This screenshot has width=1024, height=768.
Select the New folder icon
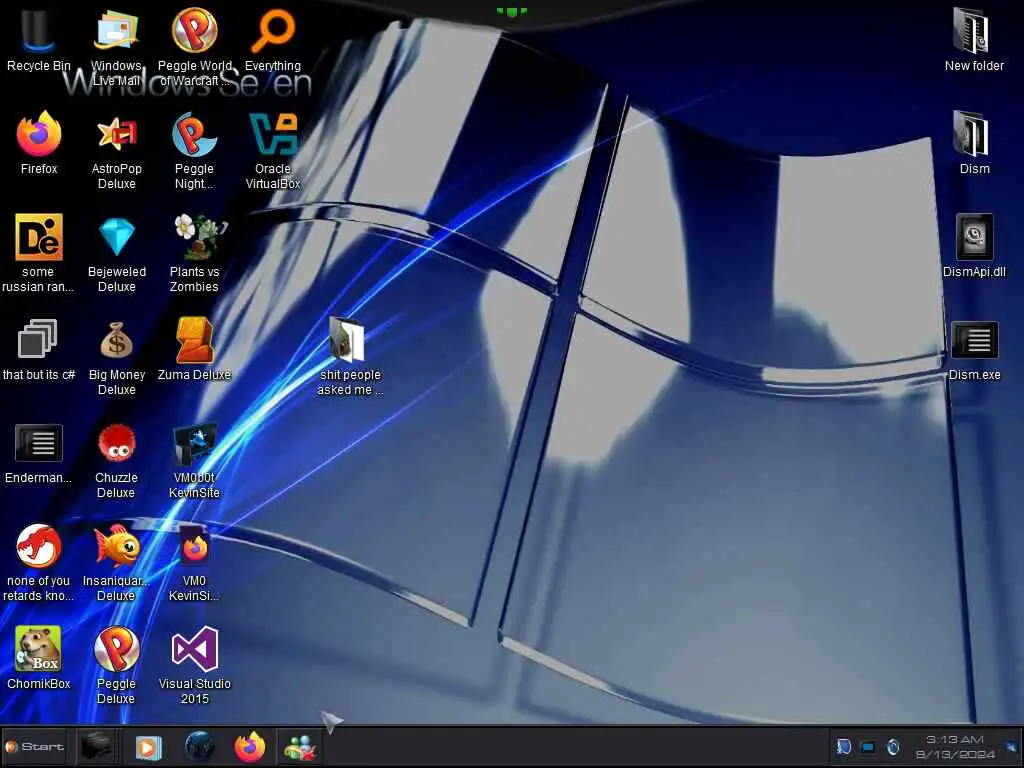[x=971, y=31]
